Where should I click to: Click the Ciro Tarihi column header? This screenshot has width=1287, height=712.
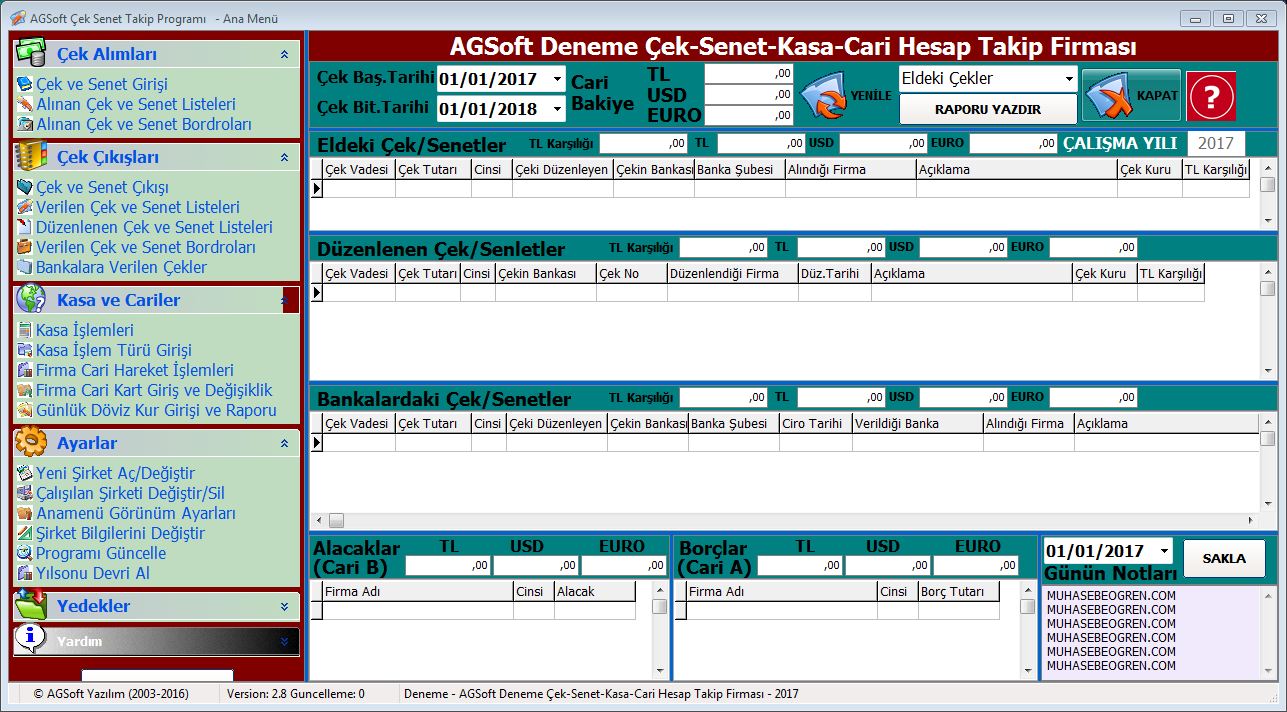(815, 424)
